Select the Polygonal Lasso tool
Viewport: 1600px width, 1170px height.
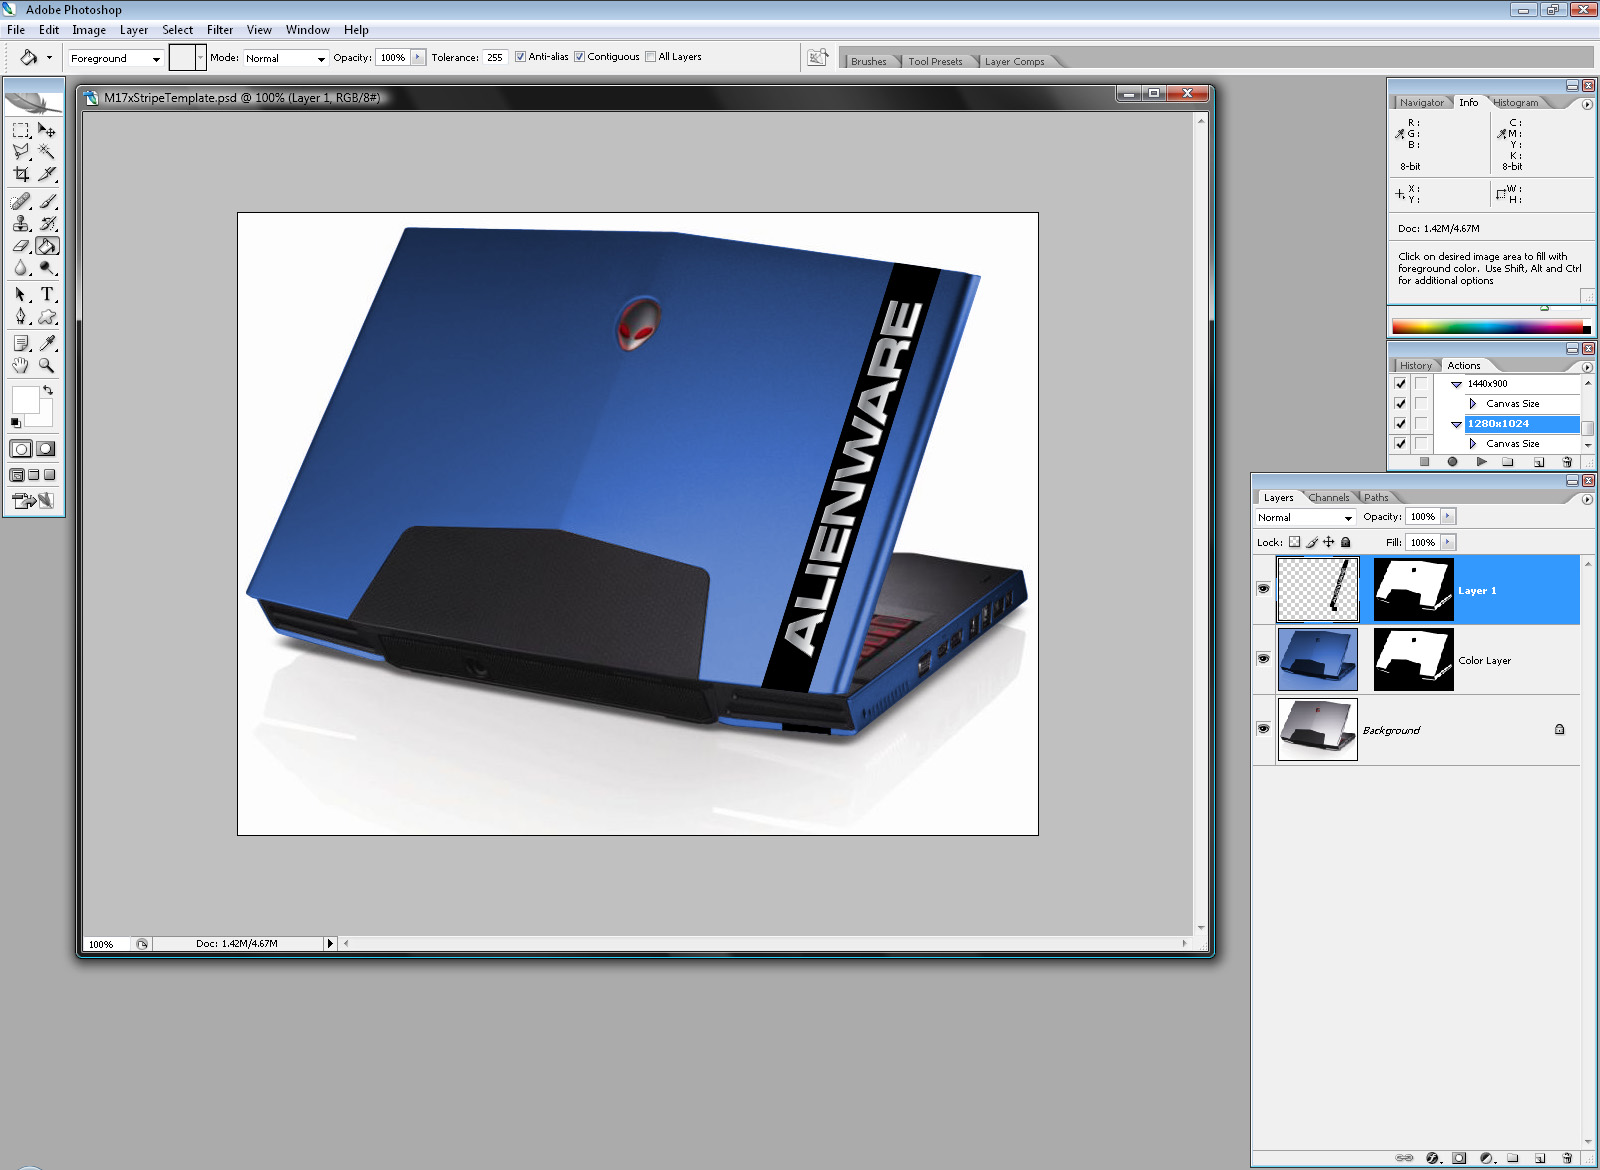point(21,152)
